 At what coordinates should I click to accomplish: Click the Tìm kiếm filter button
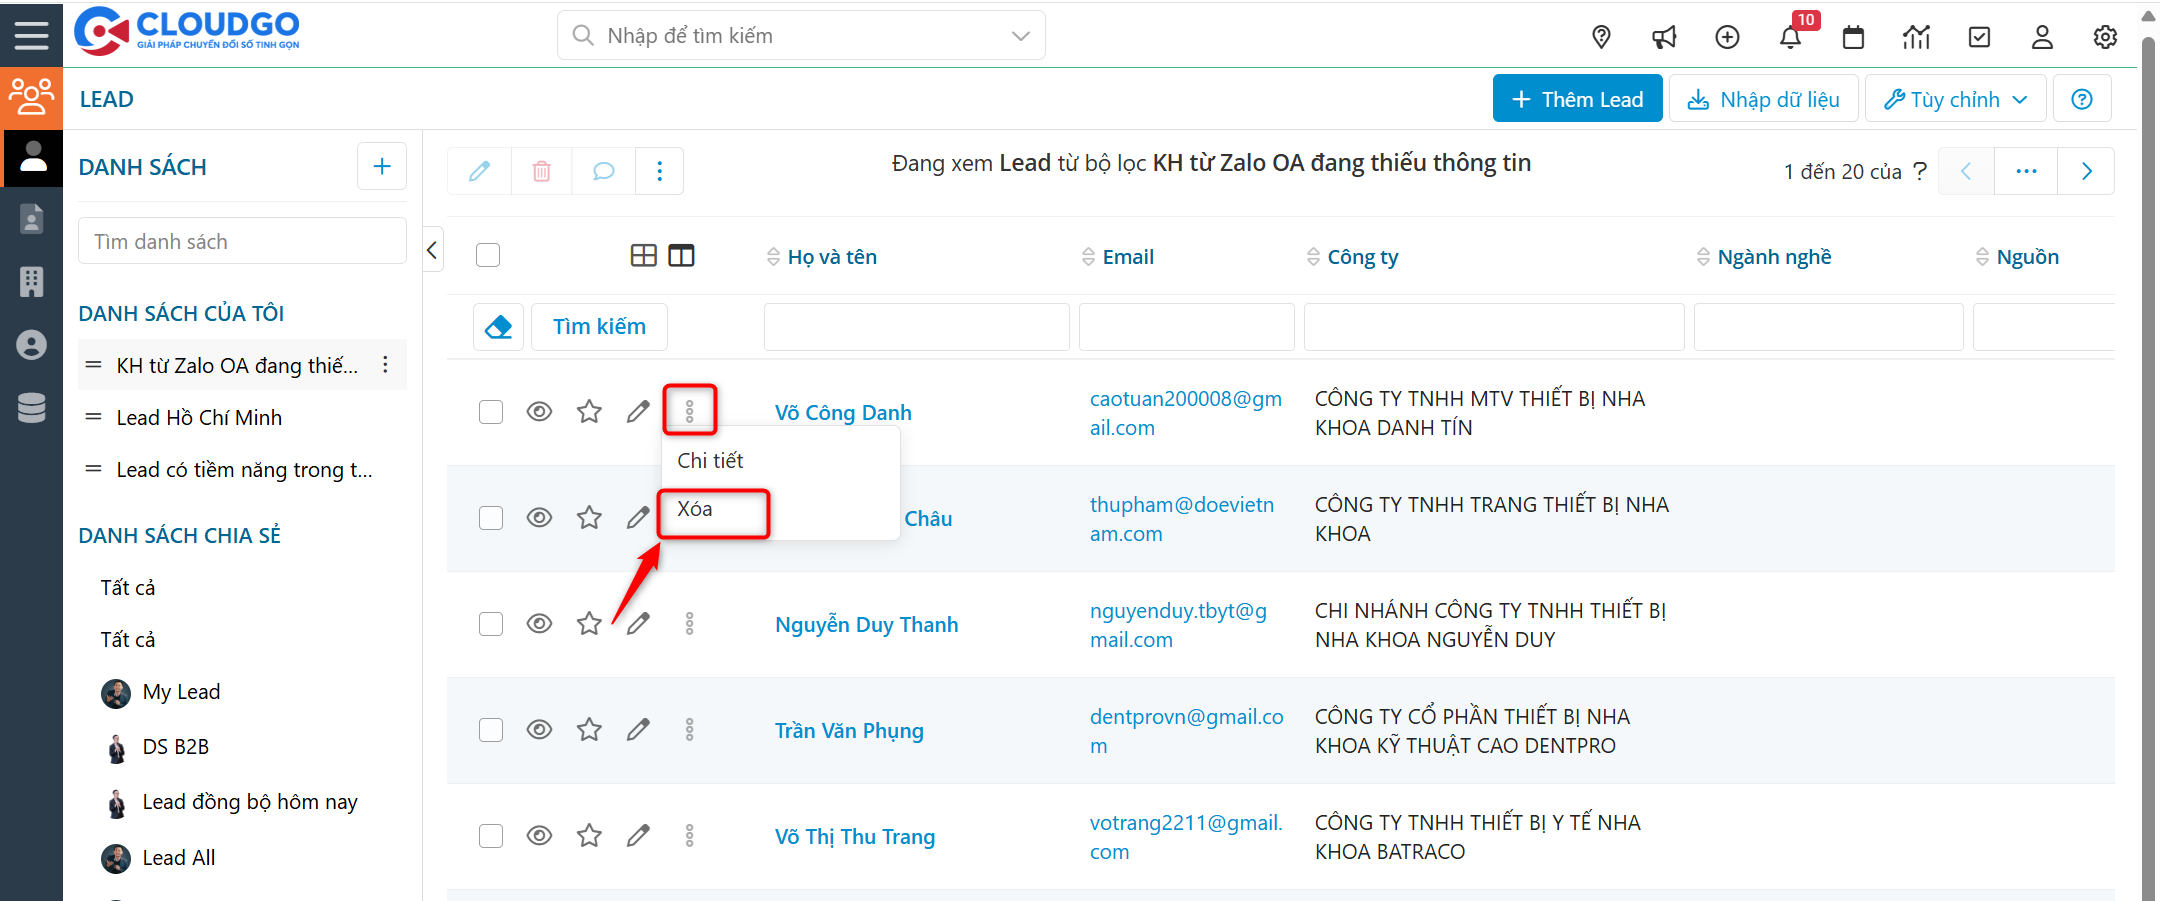click(599, 327)
